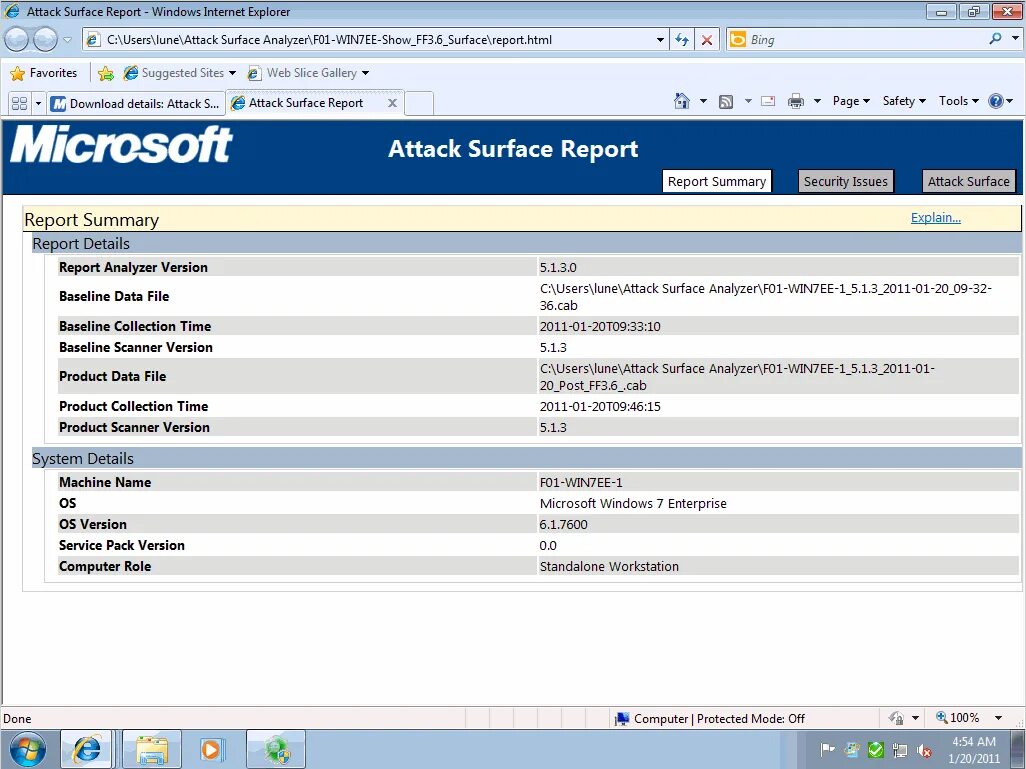Stop loading with the red X icon
The height and width of the screenshot is (769, 1026).
pyautogui.click(x=707, y=40)
